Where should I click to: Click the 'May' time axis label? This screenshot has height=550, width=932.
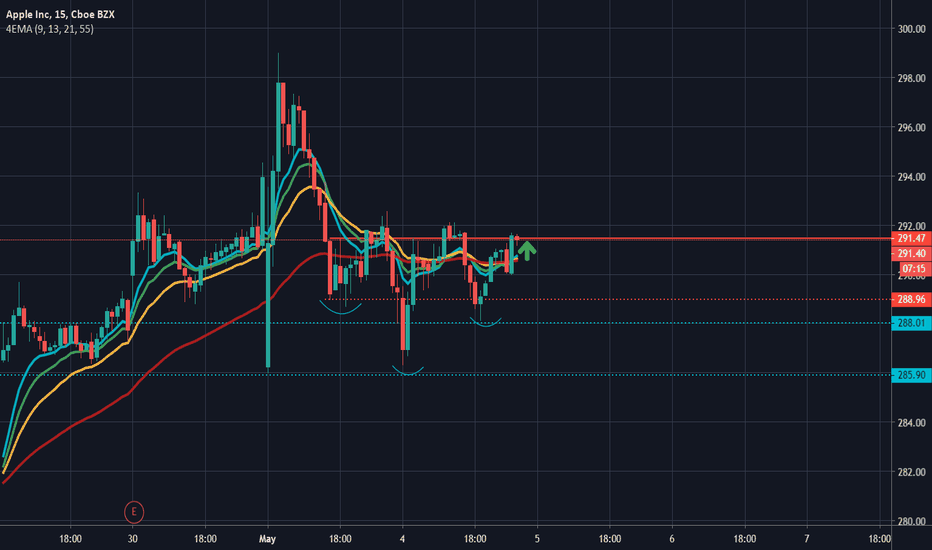pos(267,539)
